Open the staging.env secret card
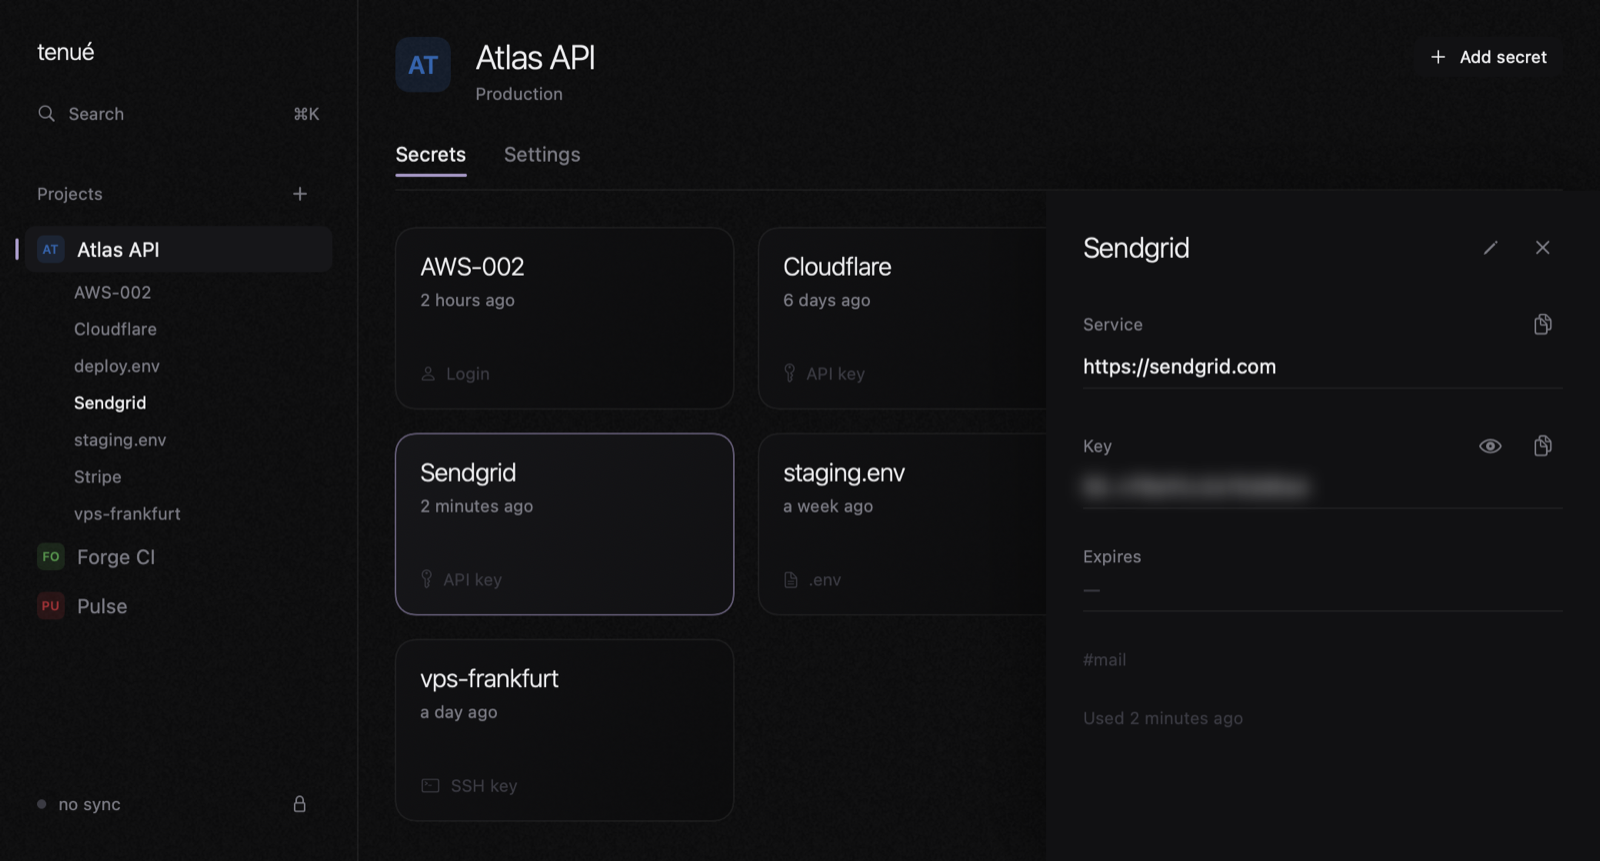Screen dimensions: 1600x861 tap(903, 524)
